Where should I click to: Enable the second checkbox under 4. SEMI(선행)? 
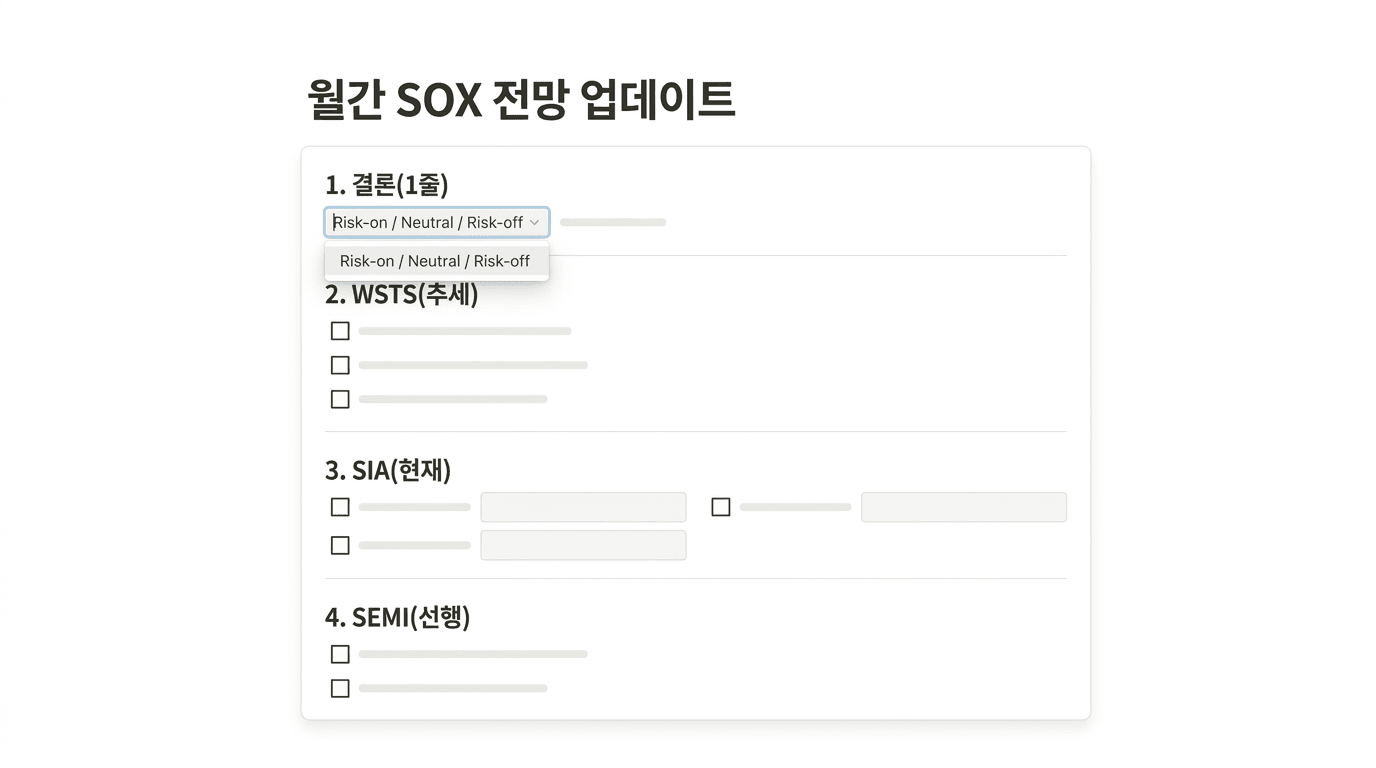(x=339, y=687)
